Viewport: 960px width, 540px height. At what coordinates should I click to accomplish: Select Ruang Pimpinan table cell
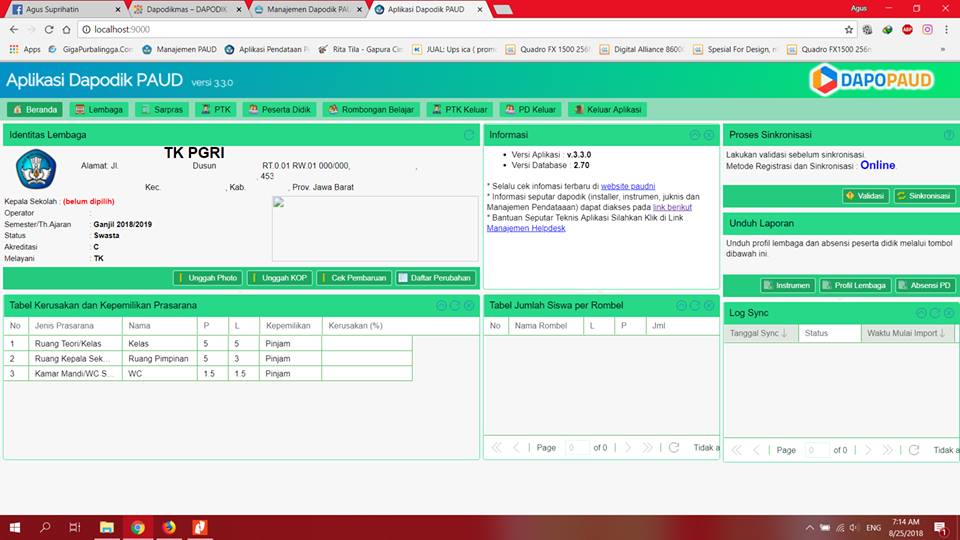click(159, 359)
